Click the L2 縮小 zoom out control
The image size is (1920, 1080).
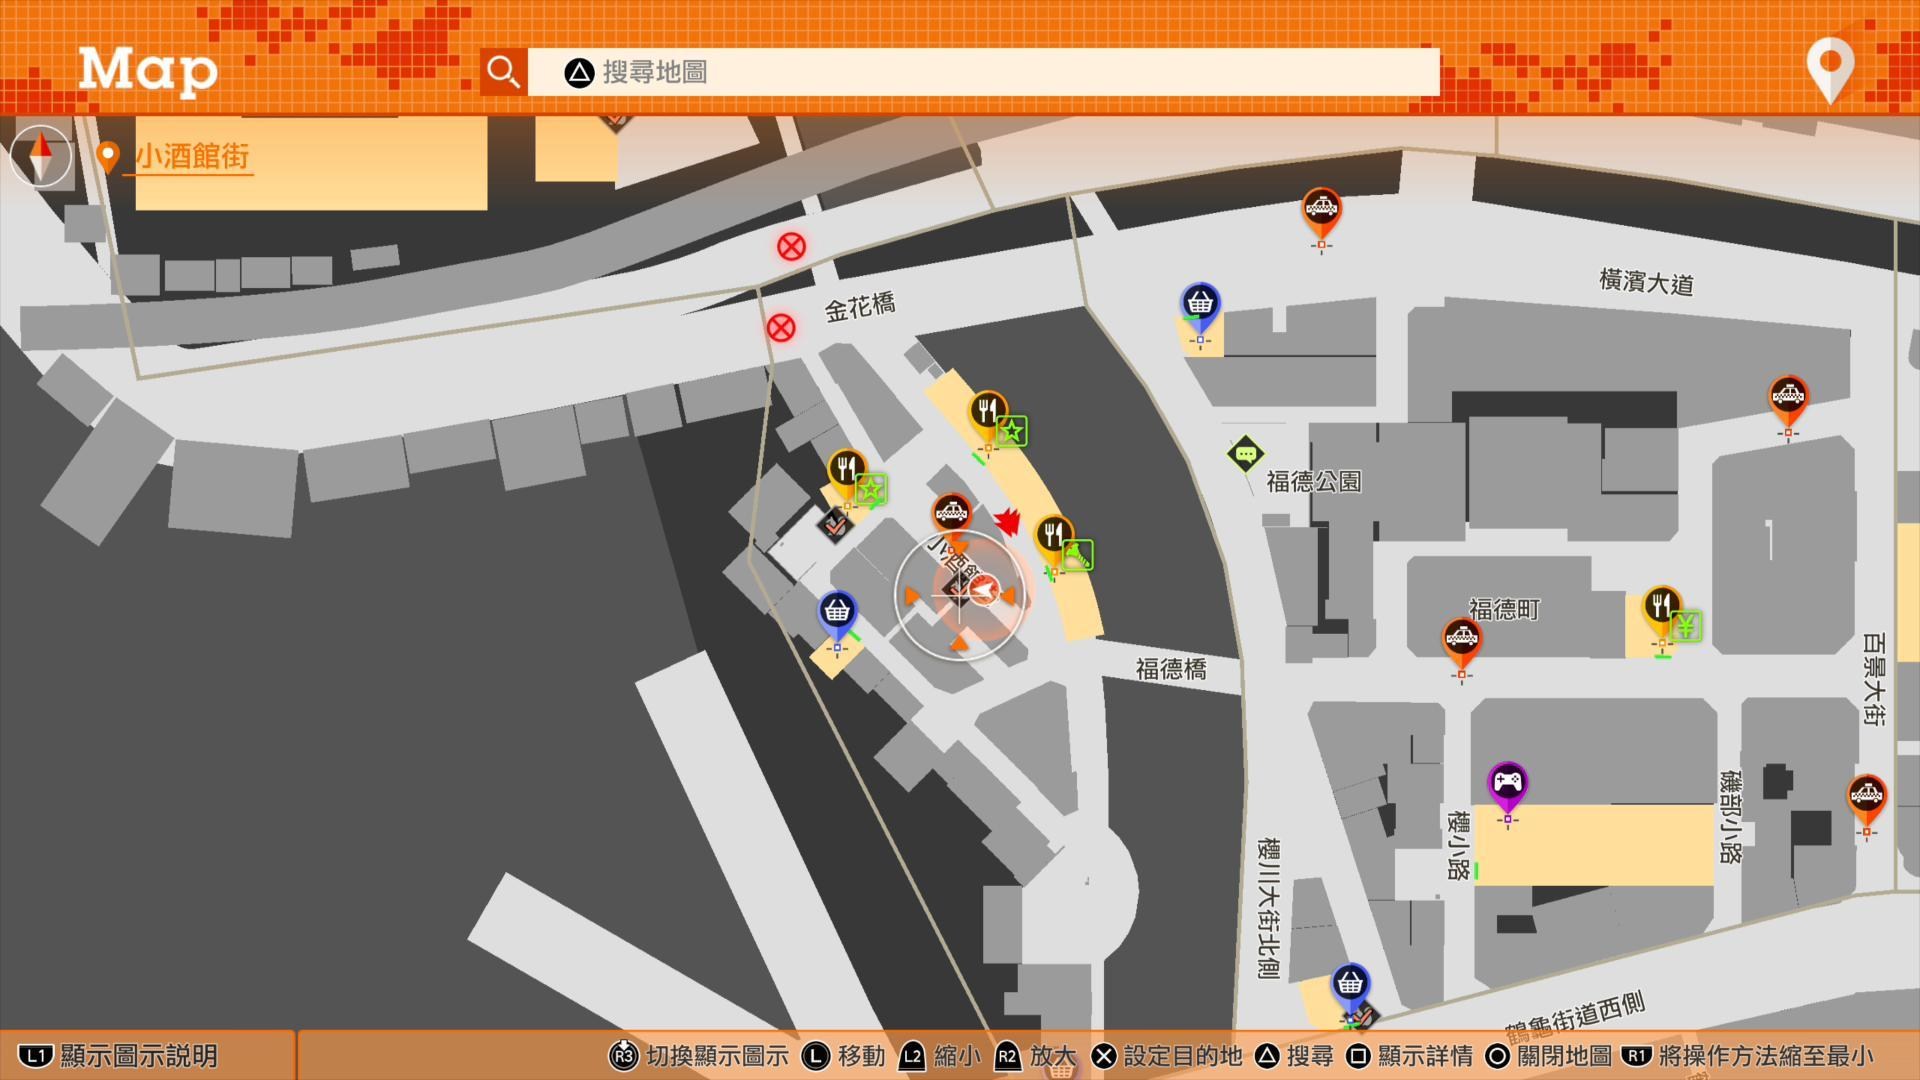(940, 1056)
